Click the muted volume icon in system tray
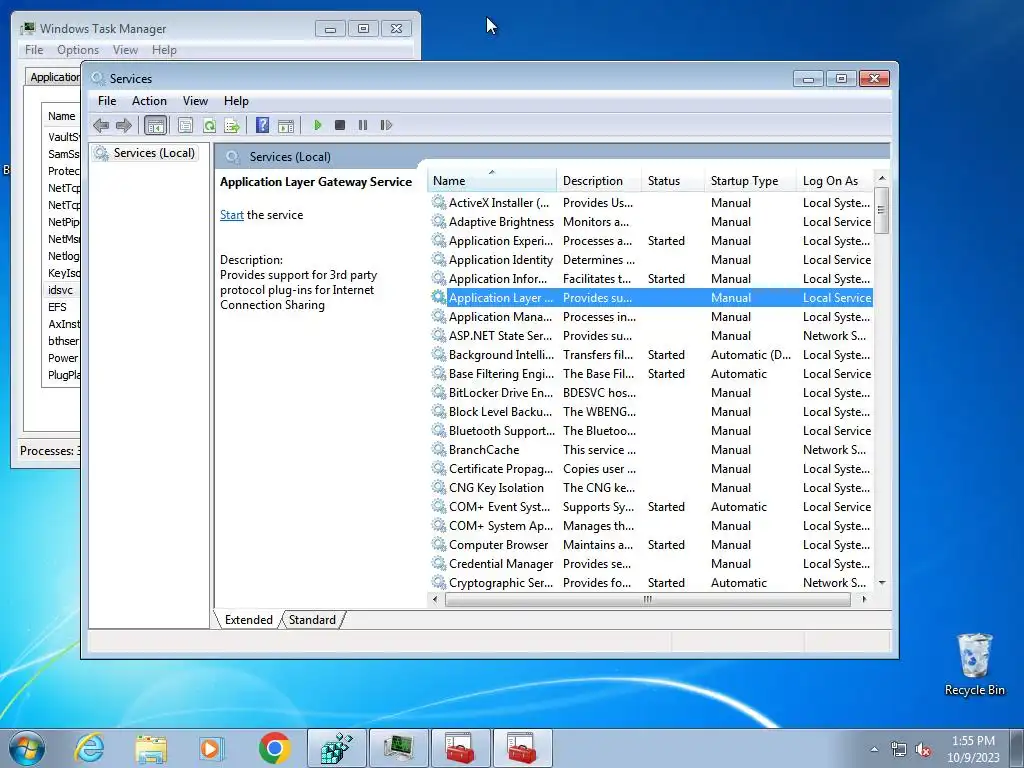The image size is (1024, 768). tap(923, 750)
